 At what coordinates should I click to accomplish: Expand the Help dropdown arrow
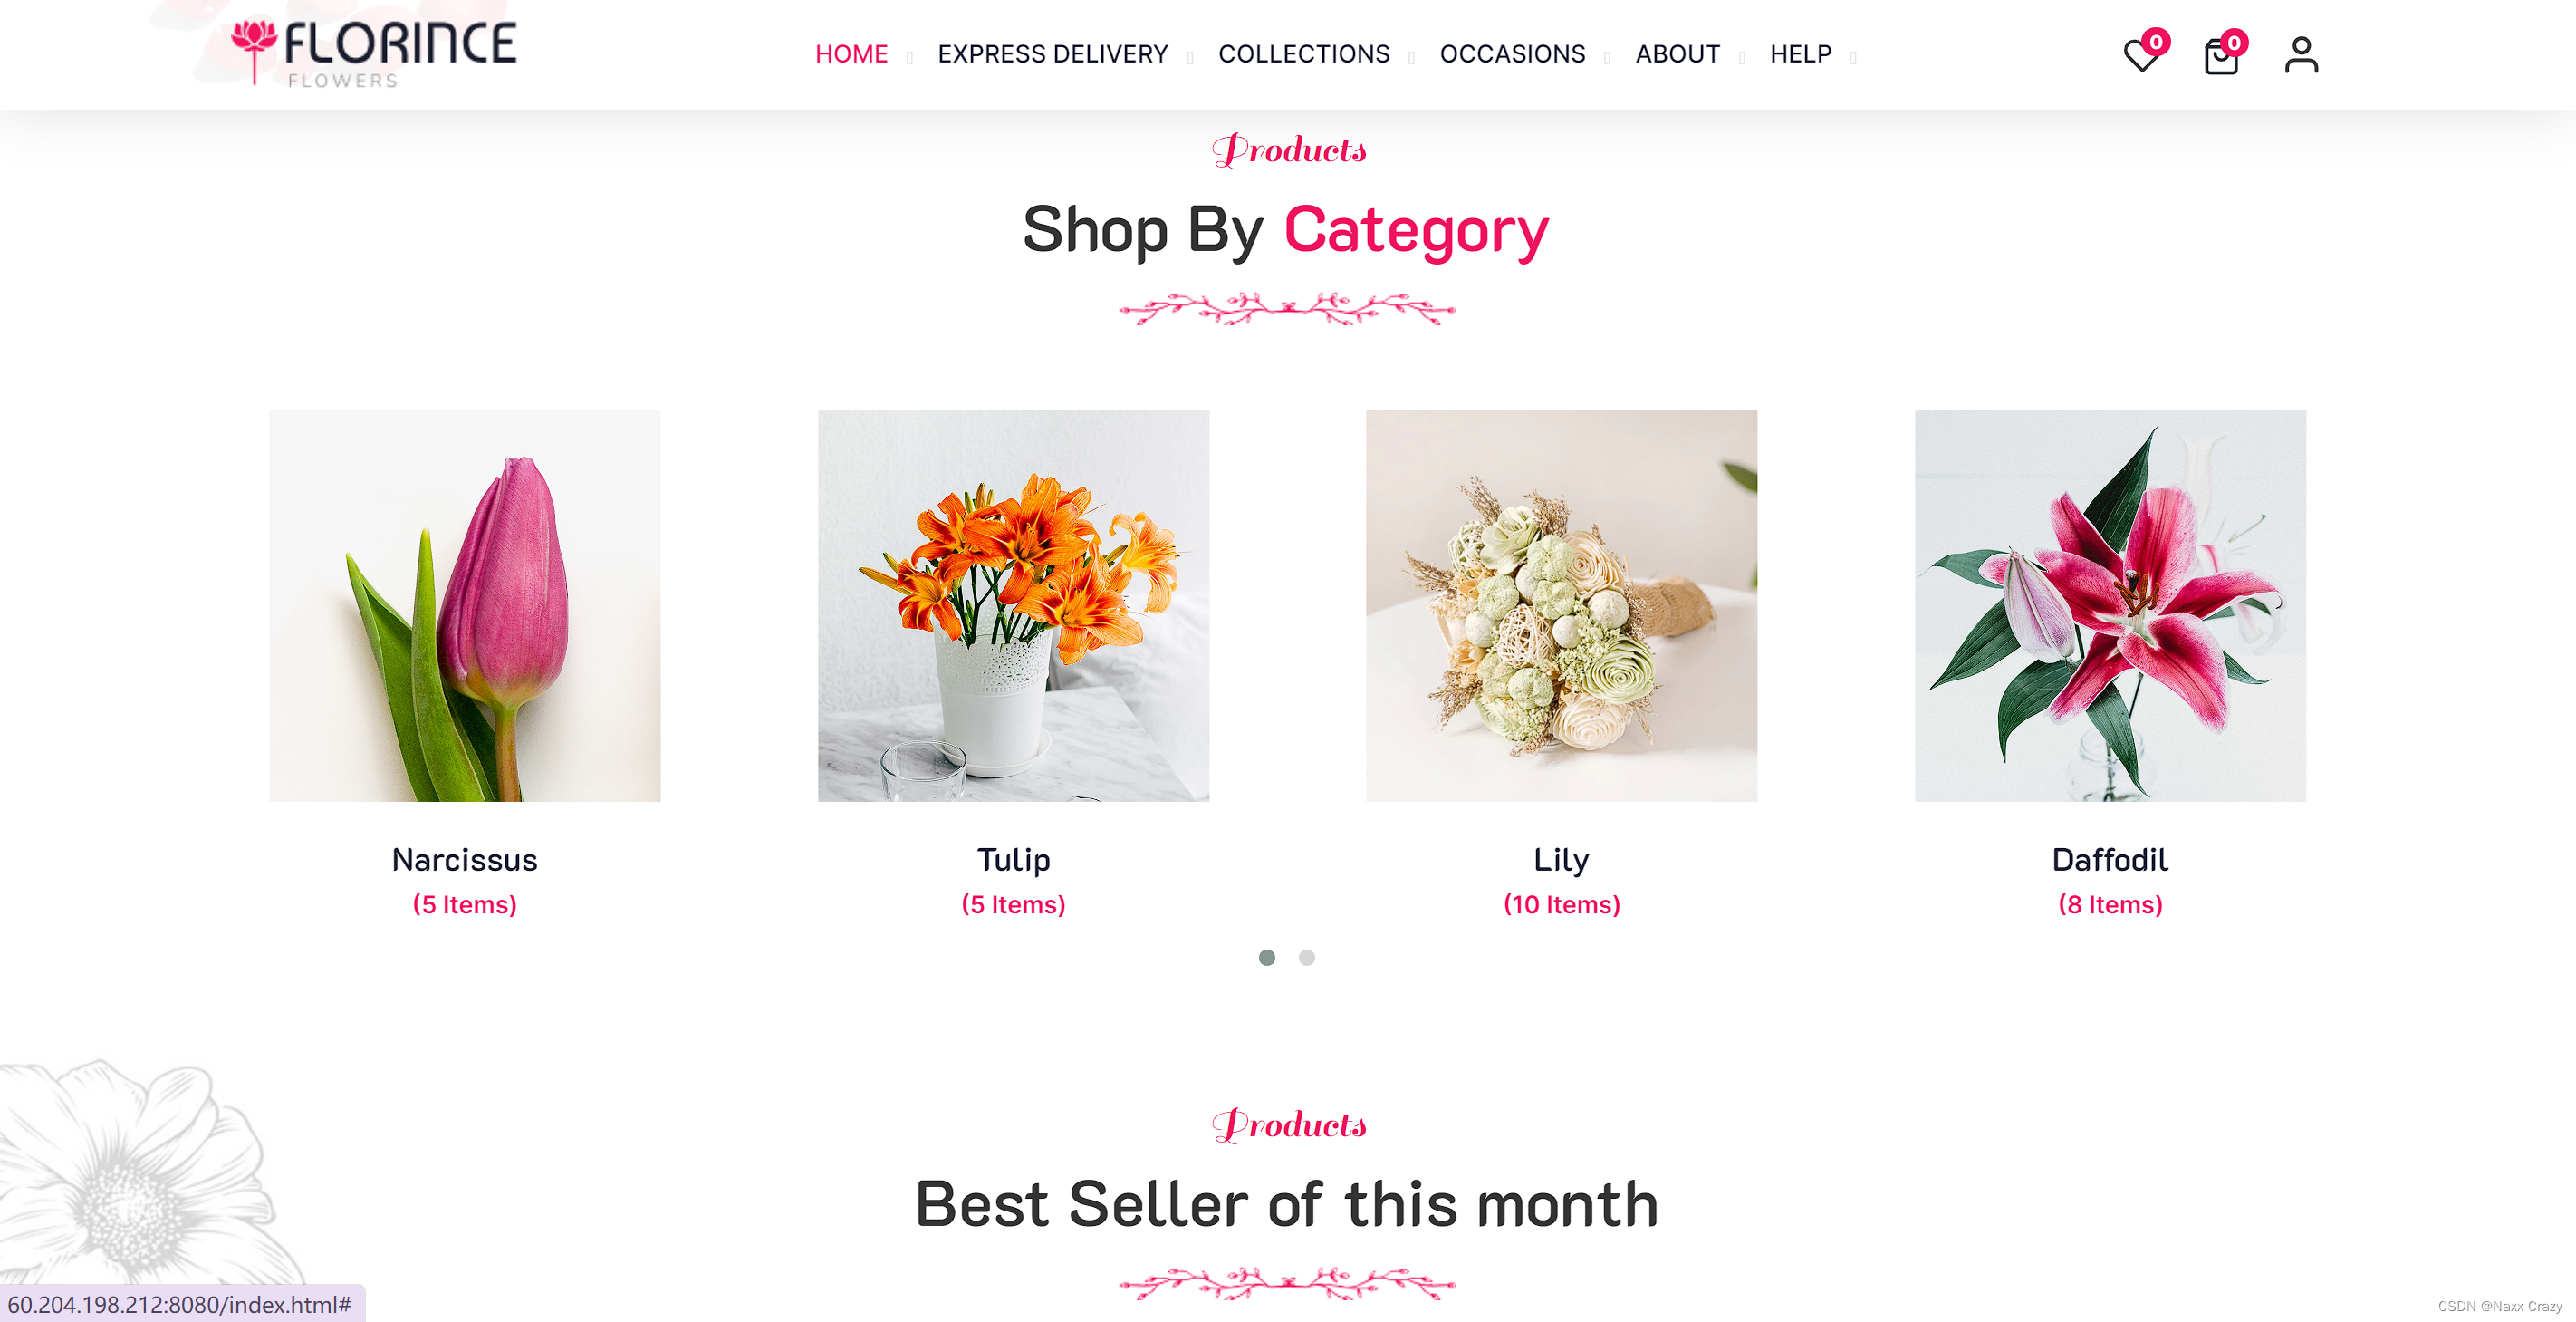point(1853,58)
